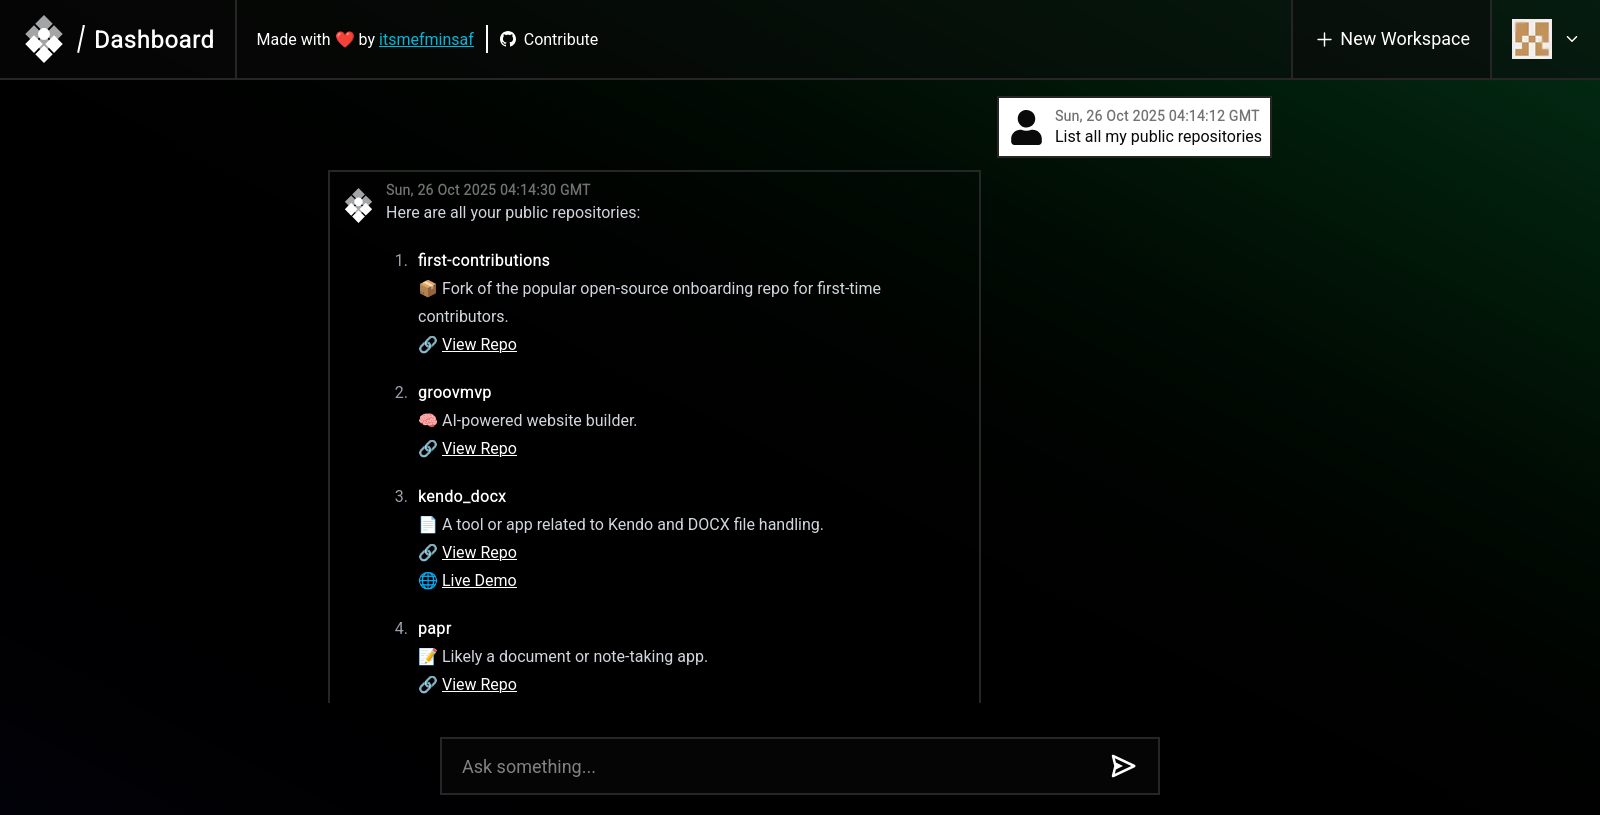Open View Repo for first-contributions
The width and height of the screenshot is (1600, 815).
[479, 344]
